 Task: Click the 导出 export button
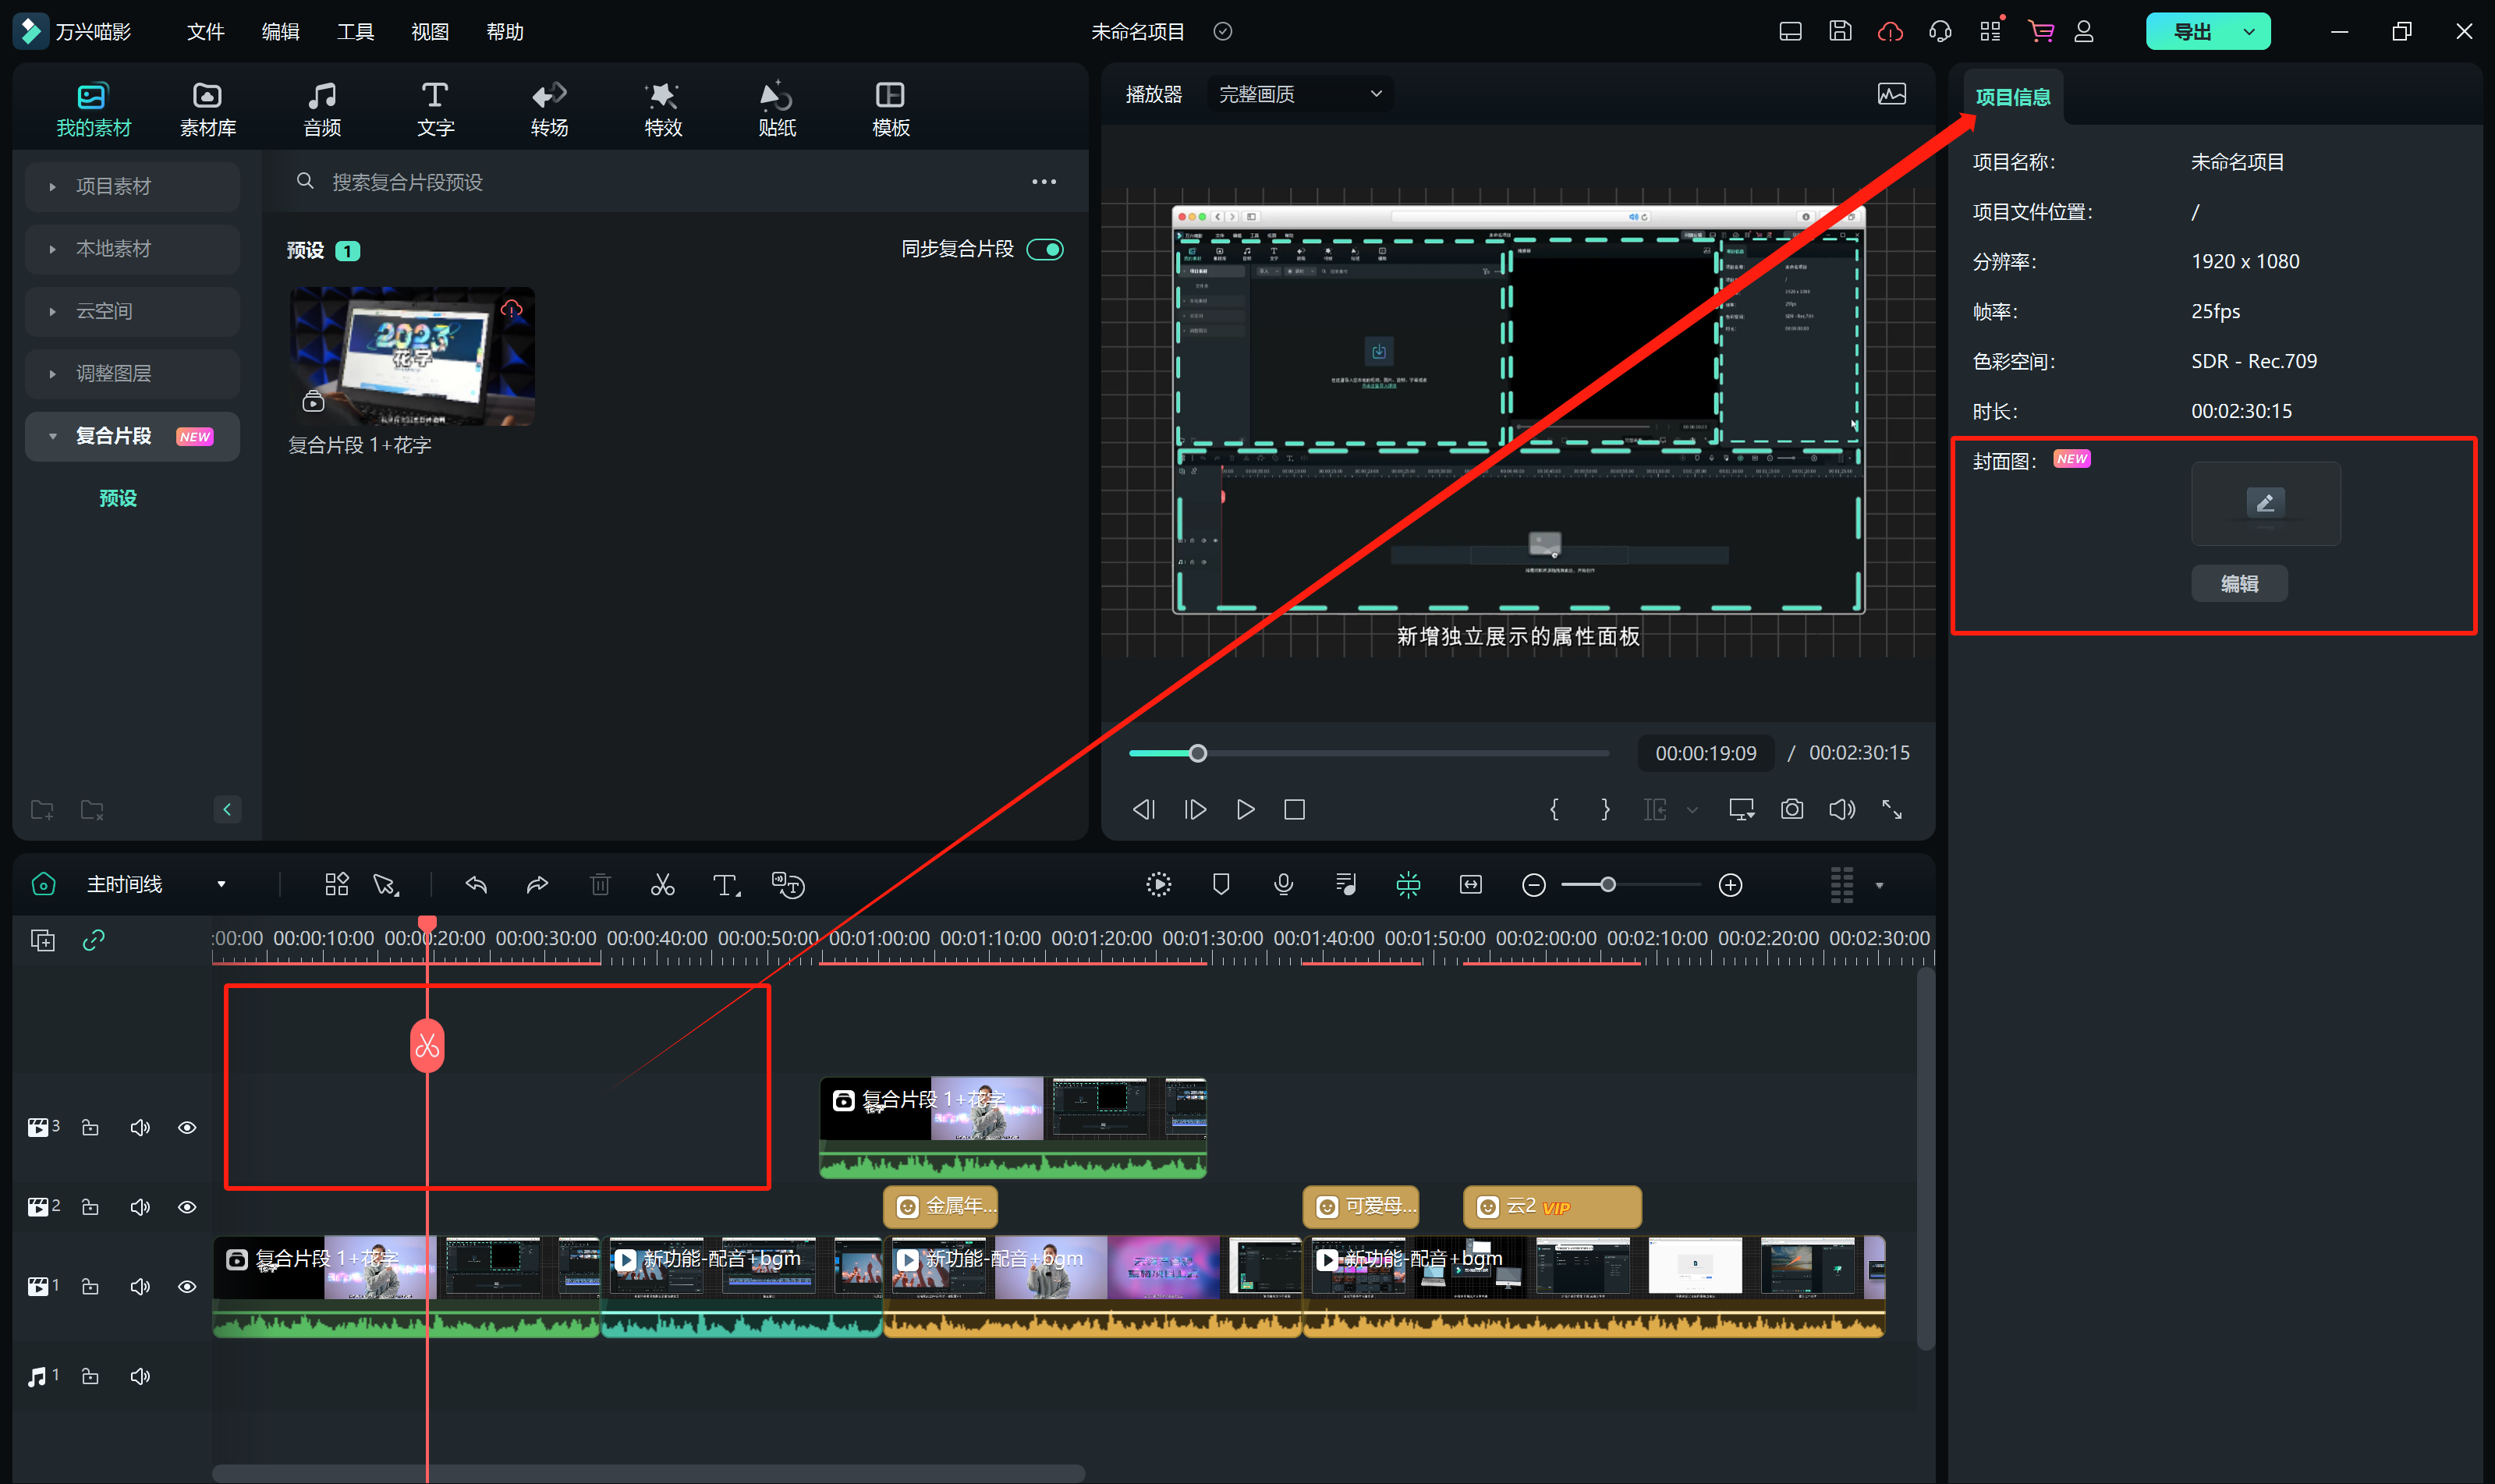tap(2192, 32)
